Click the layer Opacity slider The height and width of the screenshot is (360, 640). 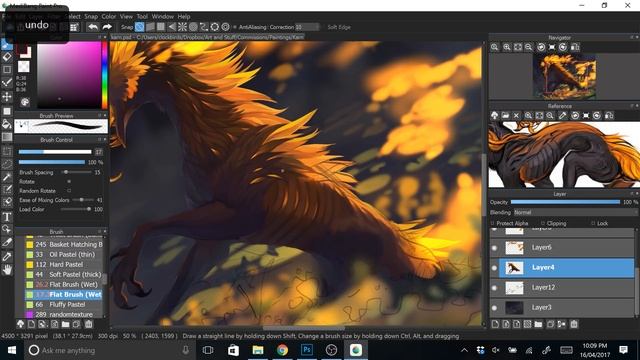(x=565, y=202)
